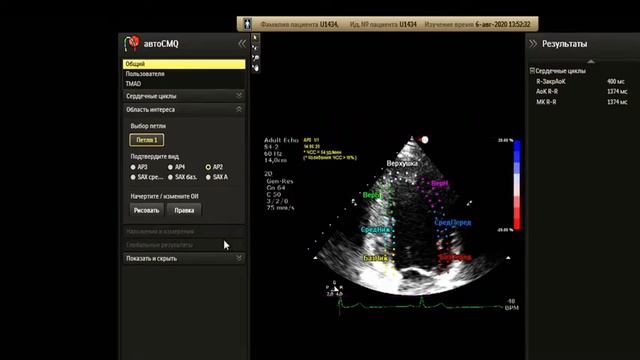
Task: Click the focus position indicator below the sector
Action: click(x=335, y=289)
